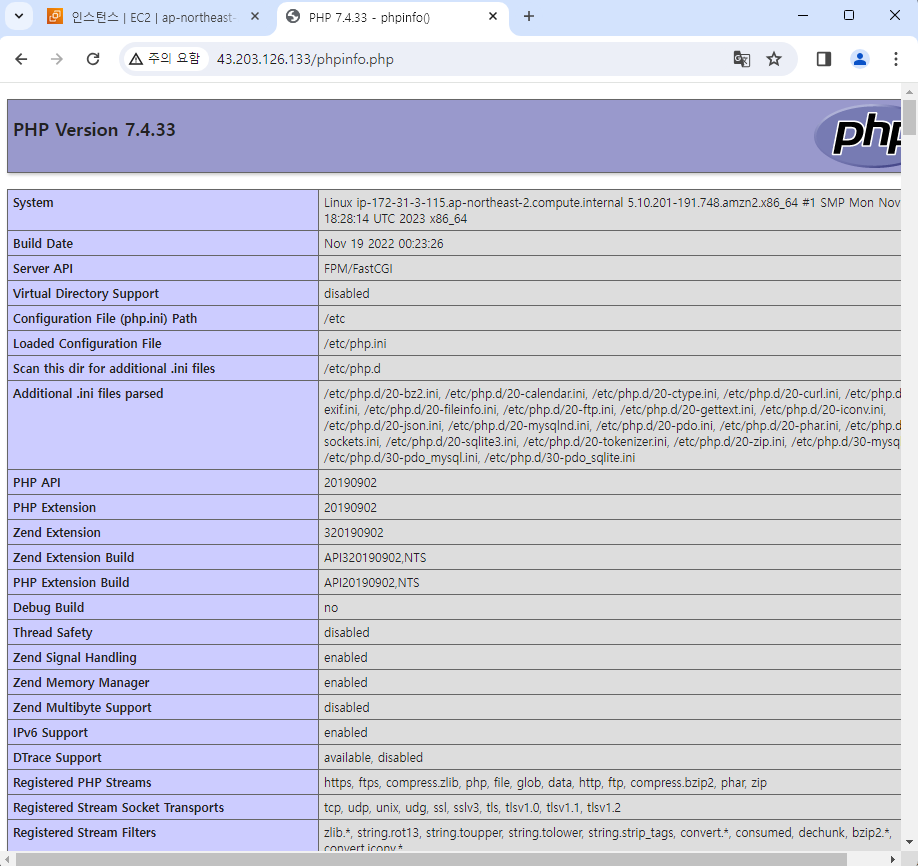Viewport: 918px width, 866px height.
Task: Toggle the browser side panel
Action: coord(824,59)
